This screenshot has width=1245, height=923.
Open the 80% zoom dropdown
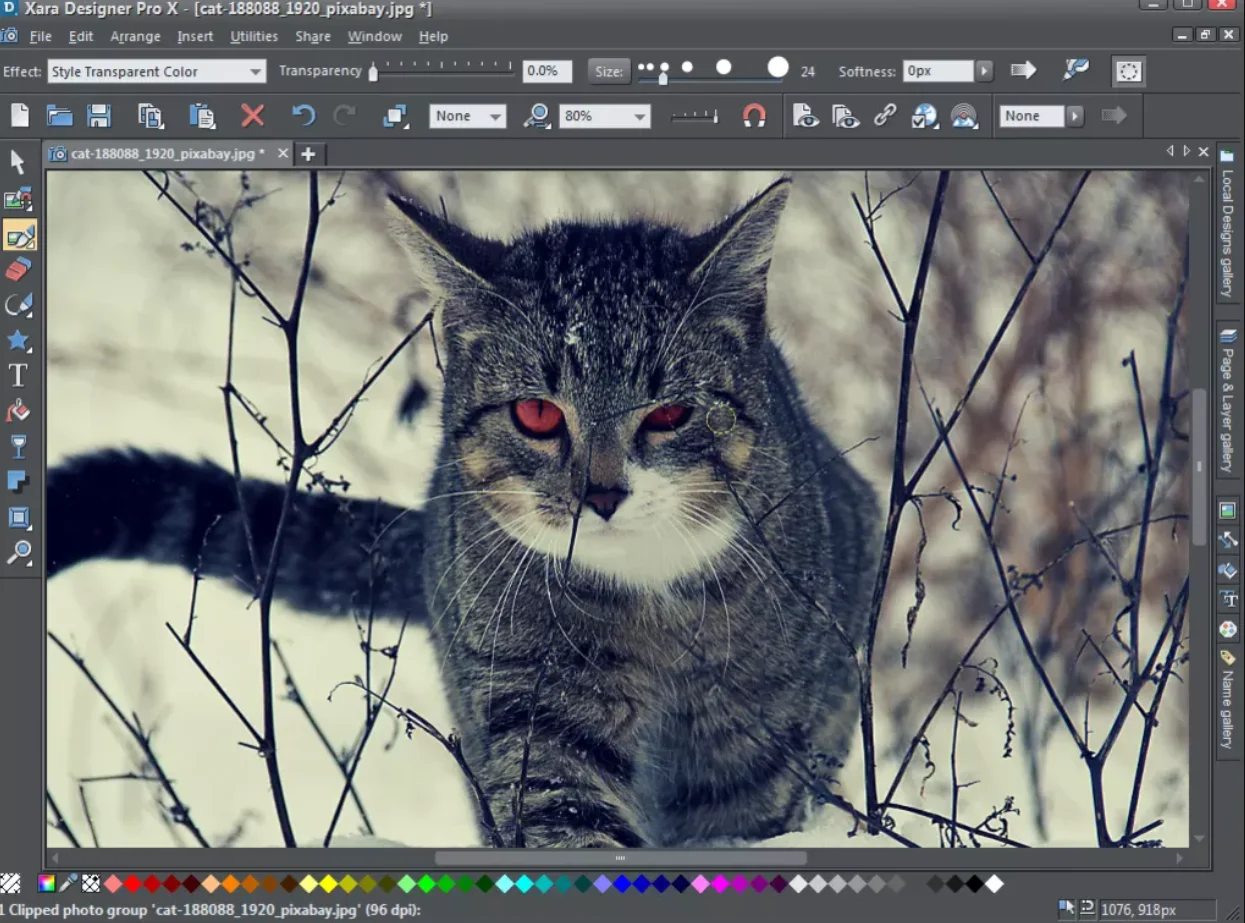tap(605, 116)
